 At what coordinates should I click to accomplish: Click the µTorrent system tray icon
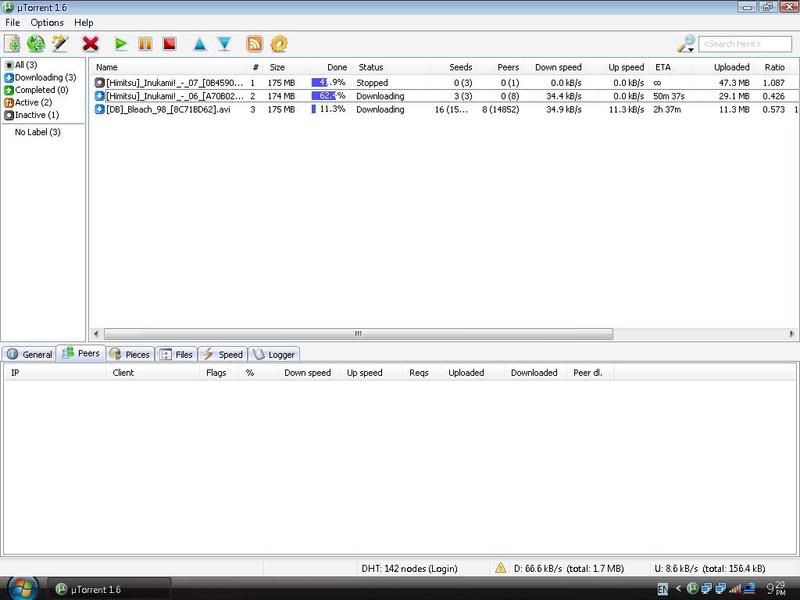pyautogui.click(x=693, y=589)
